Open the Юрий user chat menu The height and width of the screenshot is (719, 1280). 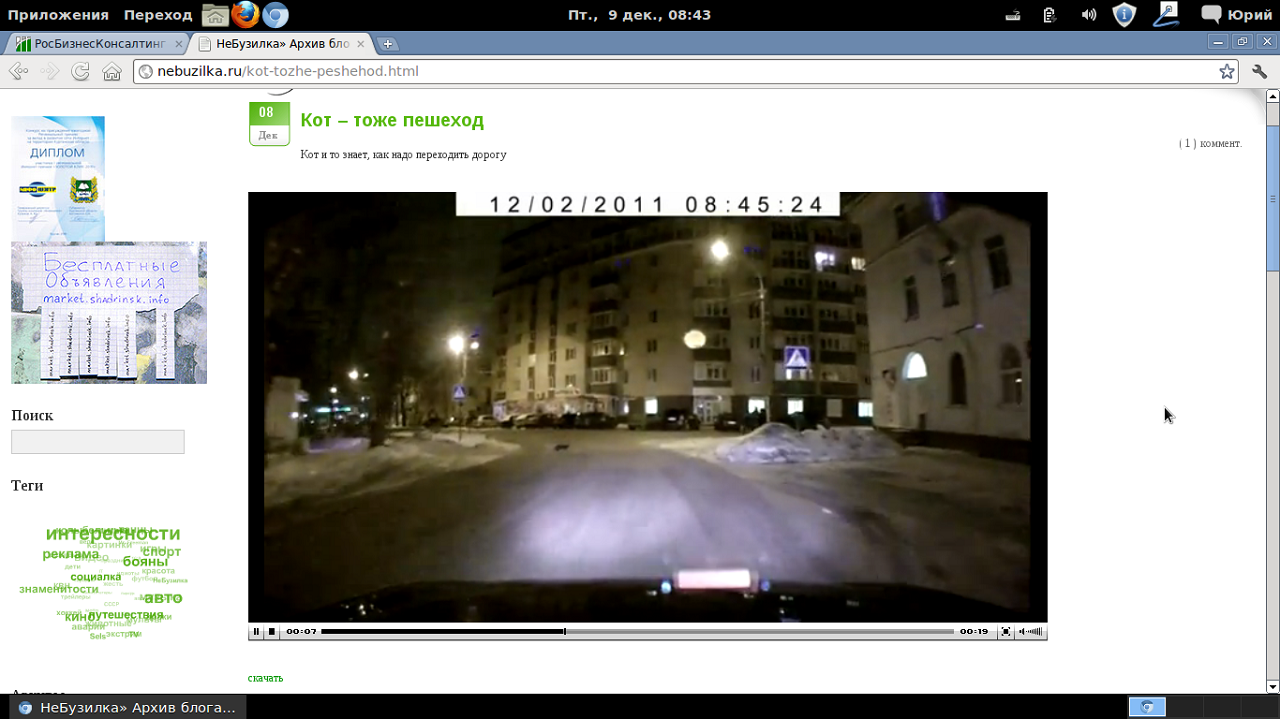(1237, 15)
